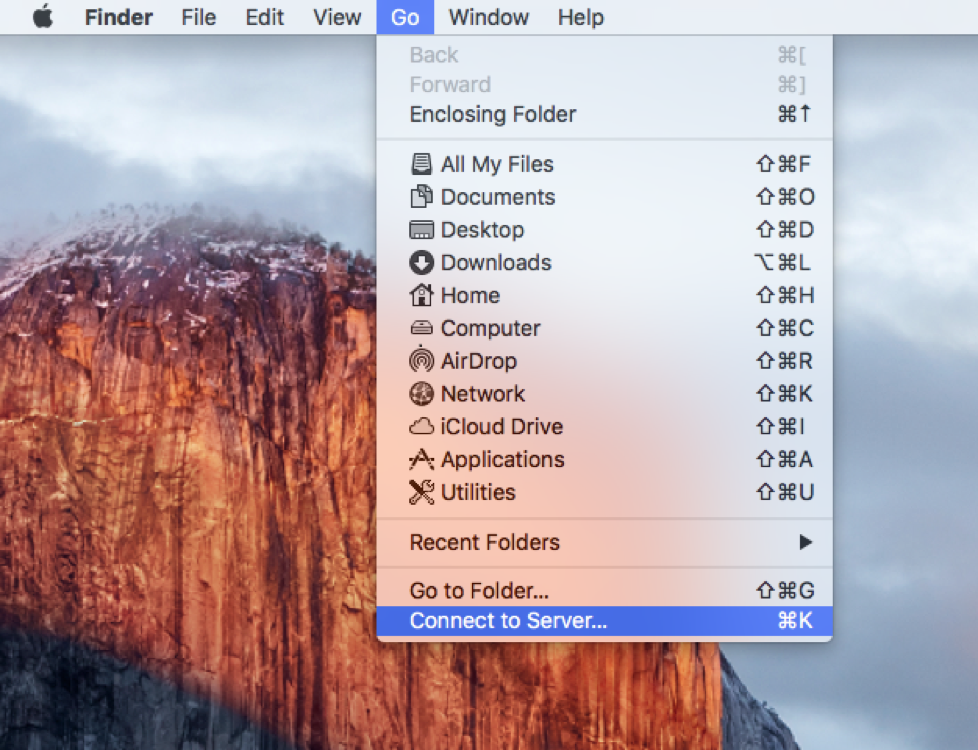Click the Downloads arrow icon
Screen dimensions: 978x750
pos(422,263)
